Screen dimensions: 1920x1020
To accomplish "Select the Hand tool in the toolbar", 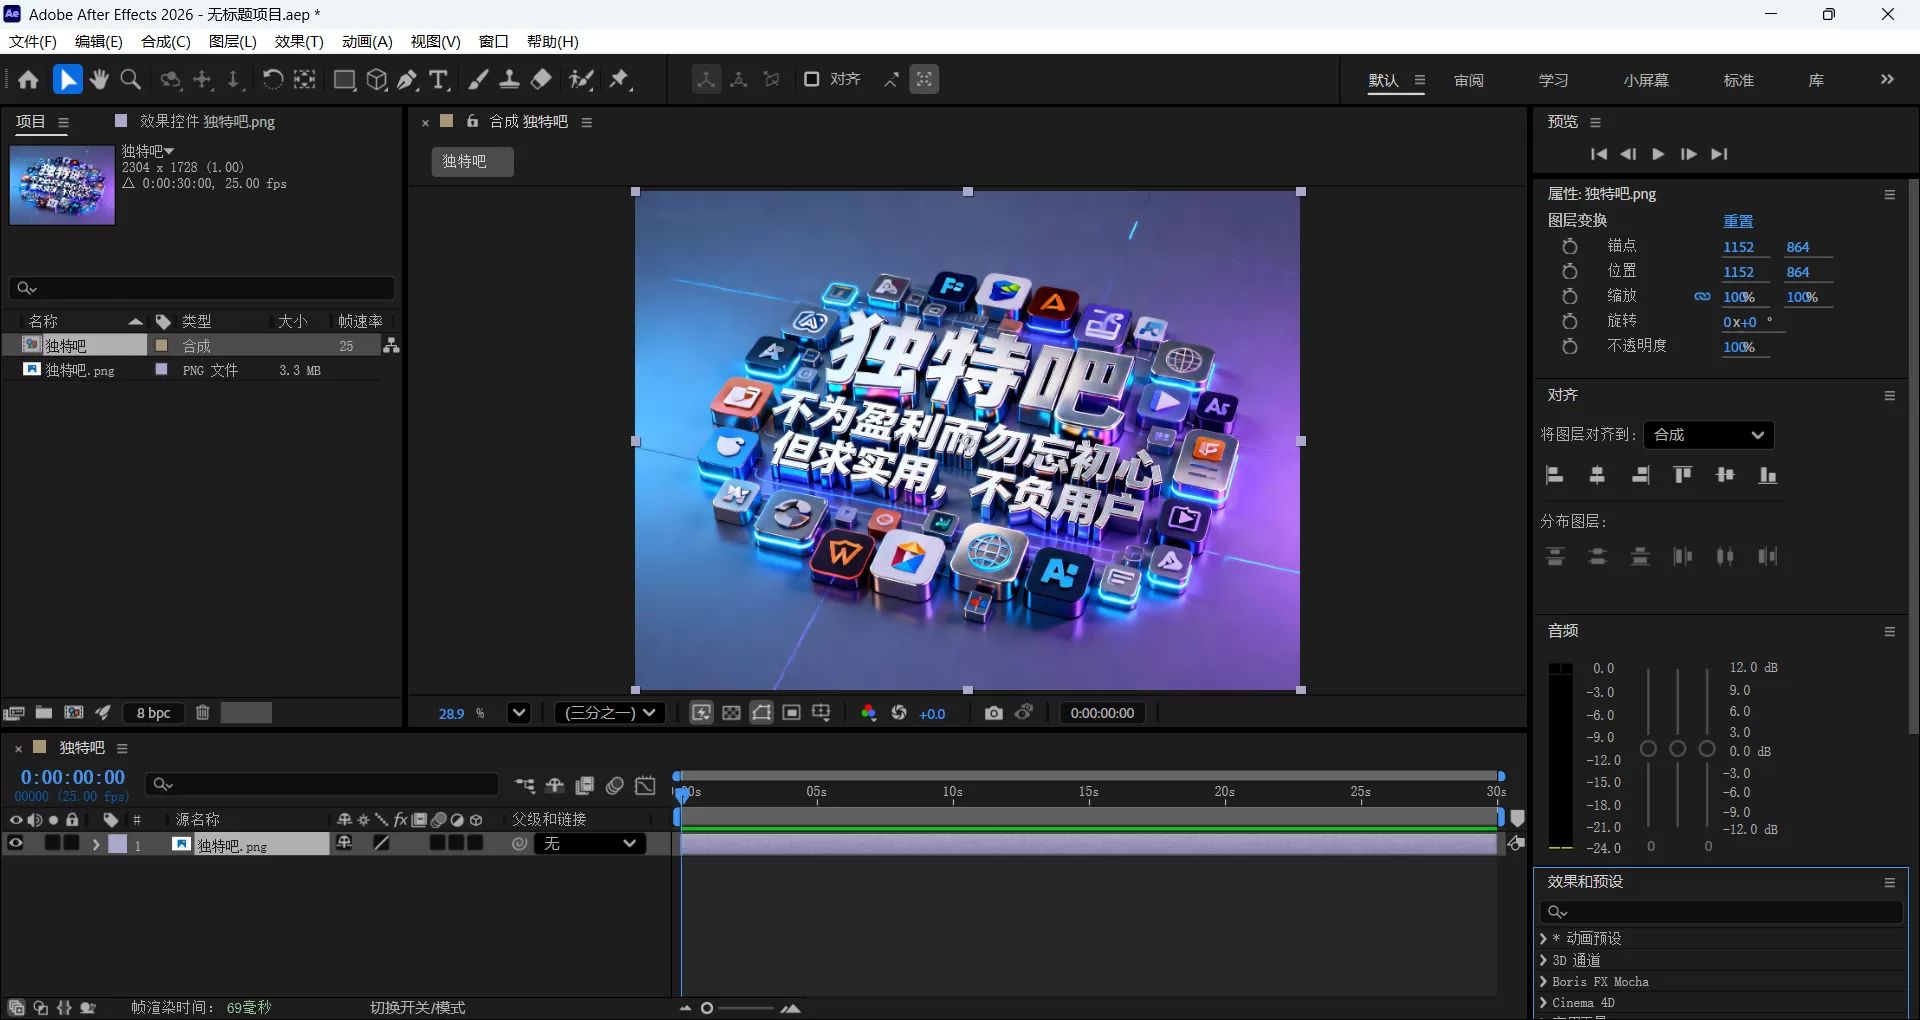I will (98, 80).
